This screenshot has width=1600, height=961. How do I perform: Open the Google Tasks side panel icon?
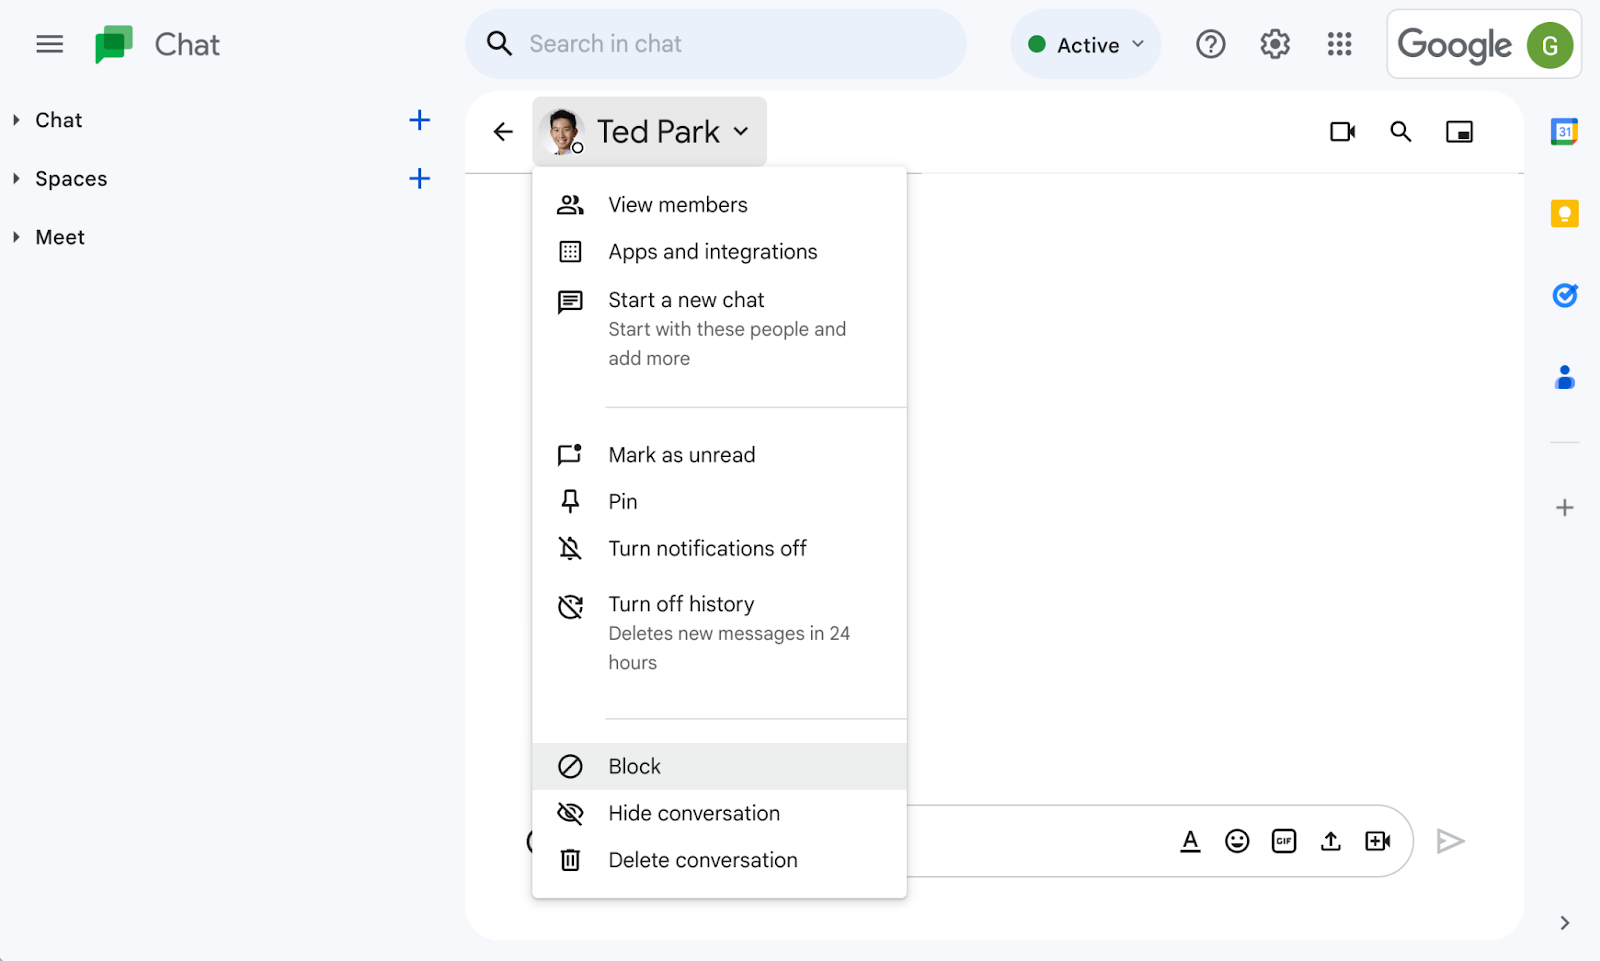(x=1564, y=295)
